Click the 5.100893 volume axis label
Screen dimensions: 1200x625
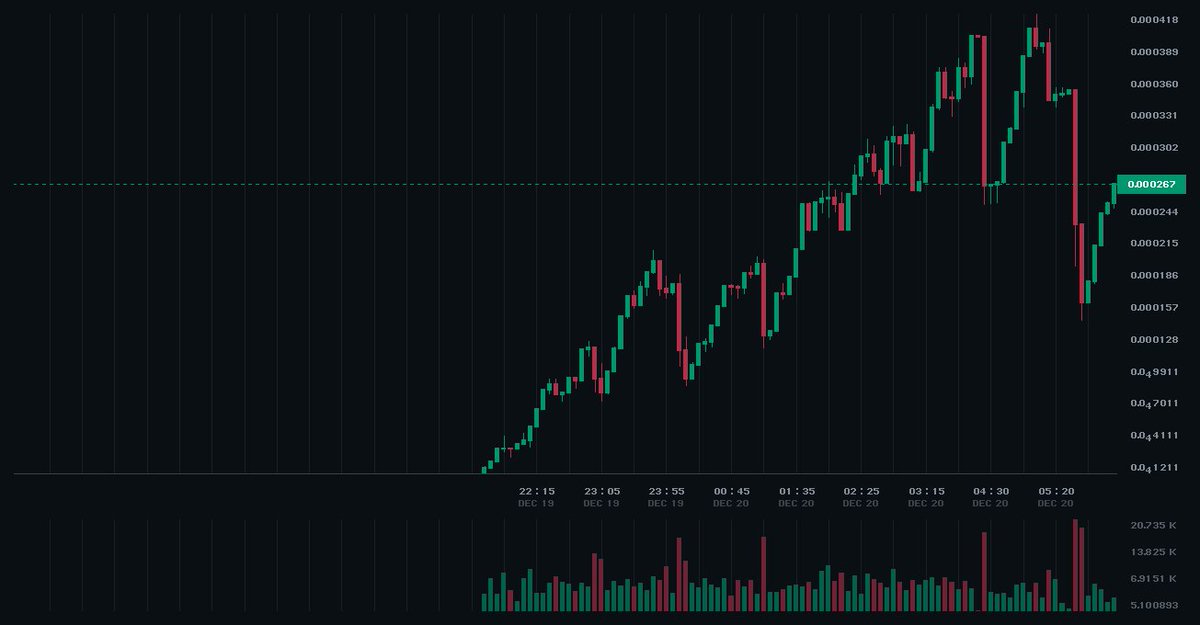[x=1153, y=606]
